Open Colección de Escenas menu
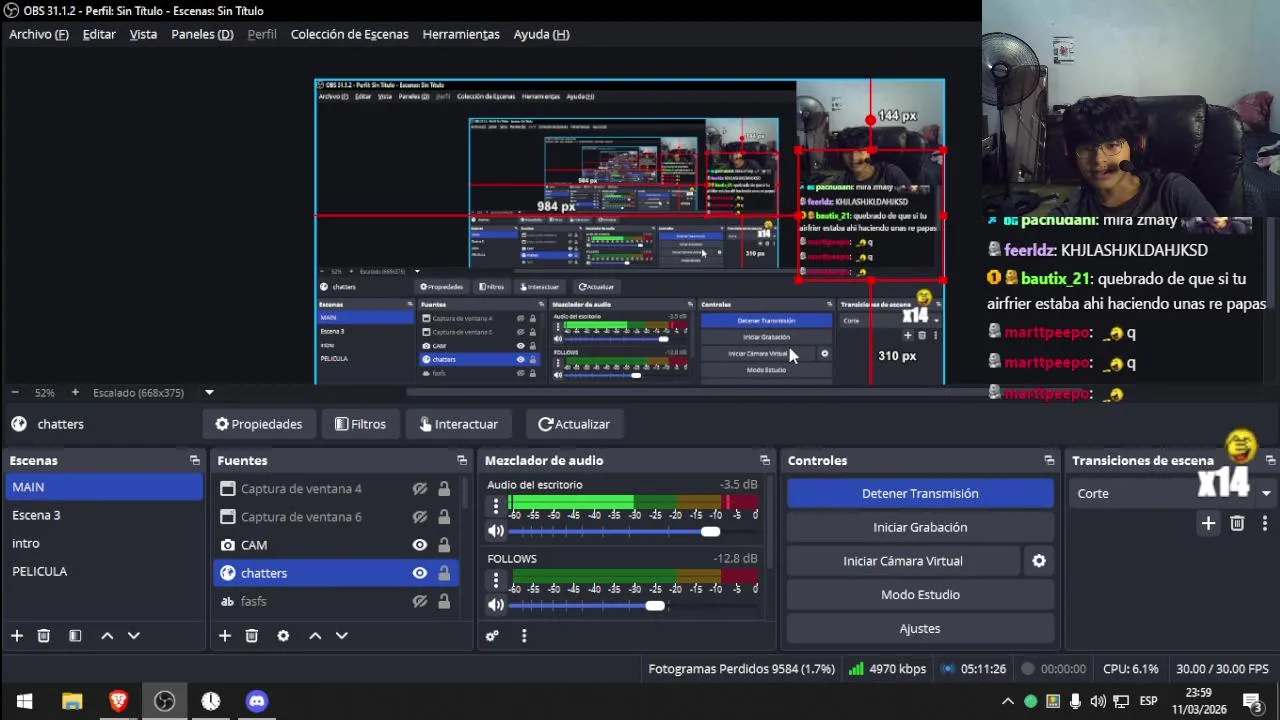The height and width of the screenshot is (720, 1280). coord(349,34)
